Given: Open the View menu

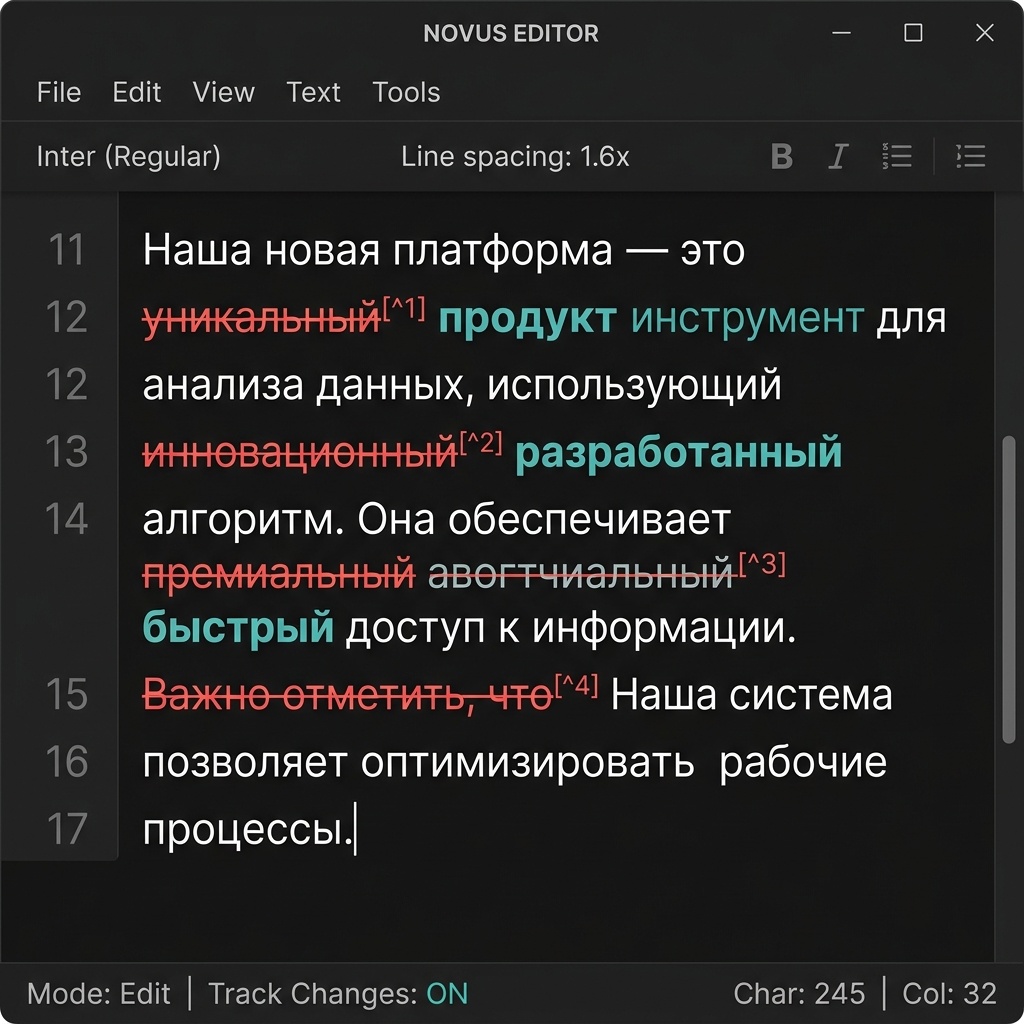Looking at the screenshot, I should (x=223, y=92).
